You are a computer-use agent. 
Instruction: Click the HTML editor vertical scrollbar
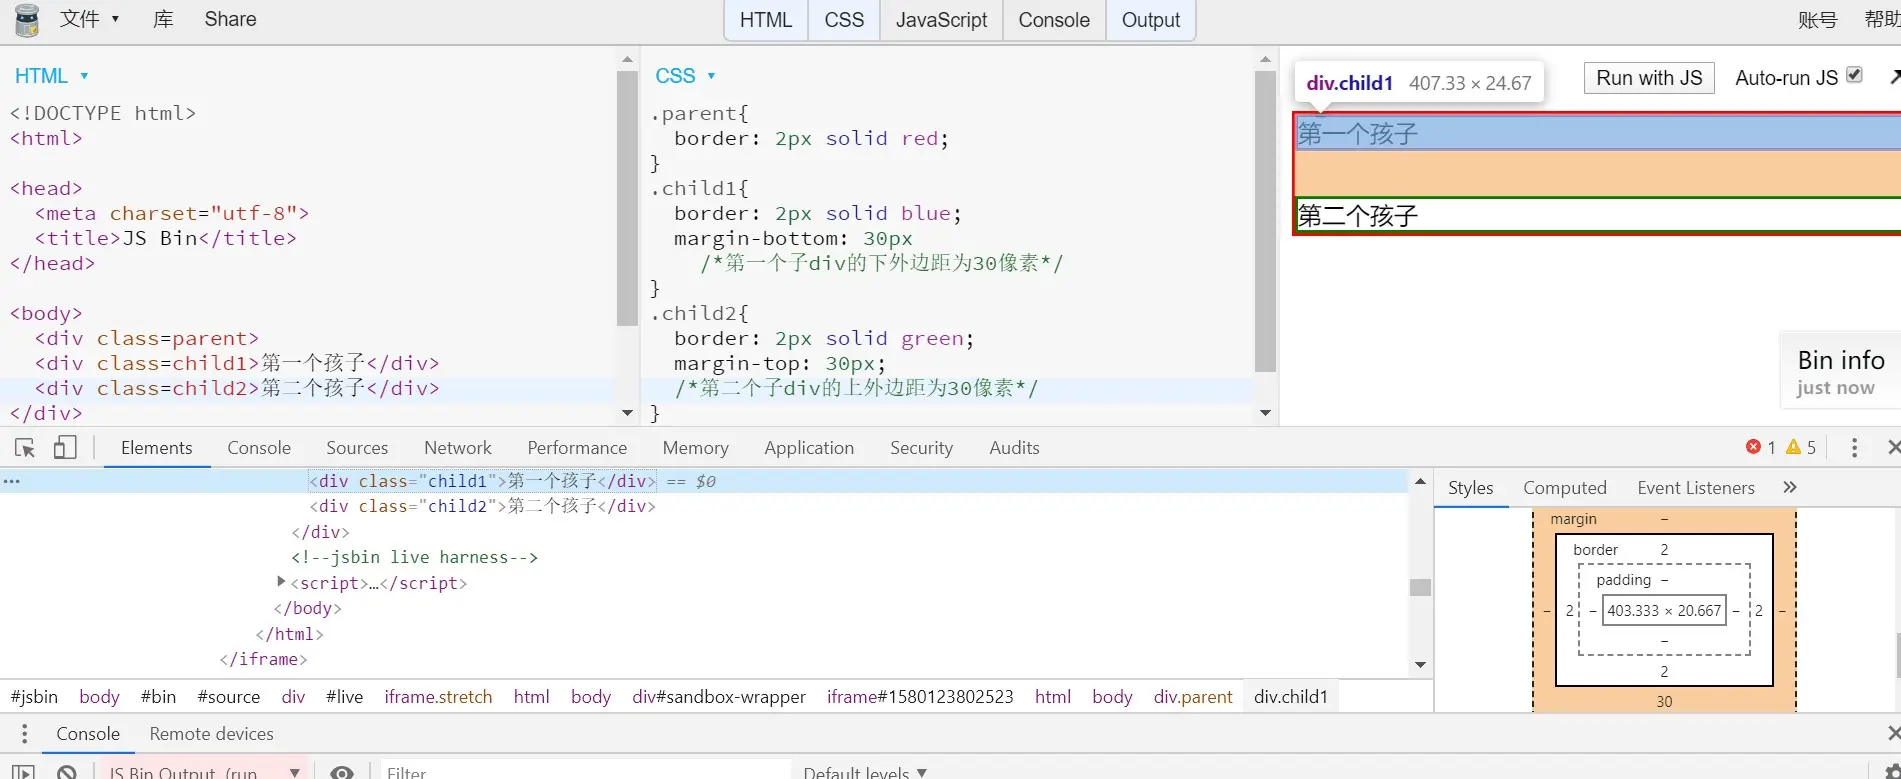[627, 198]
